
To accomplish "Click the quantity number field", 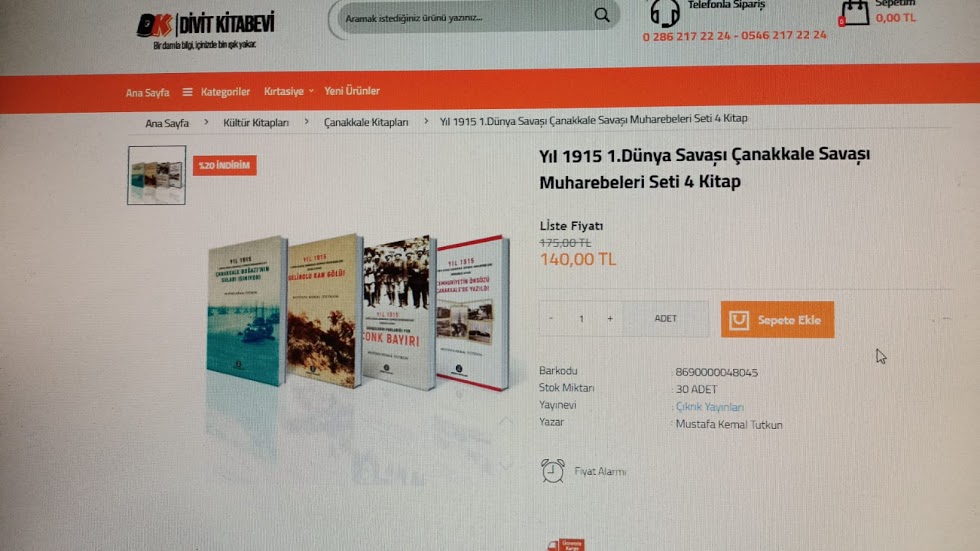I will pyautogui.click(x=581, y=319).
